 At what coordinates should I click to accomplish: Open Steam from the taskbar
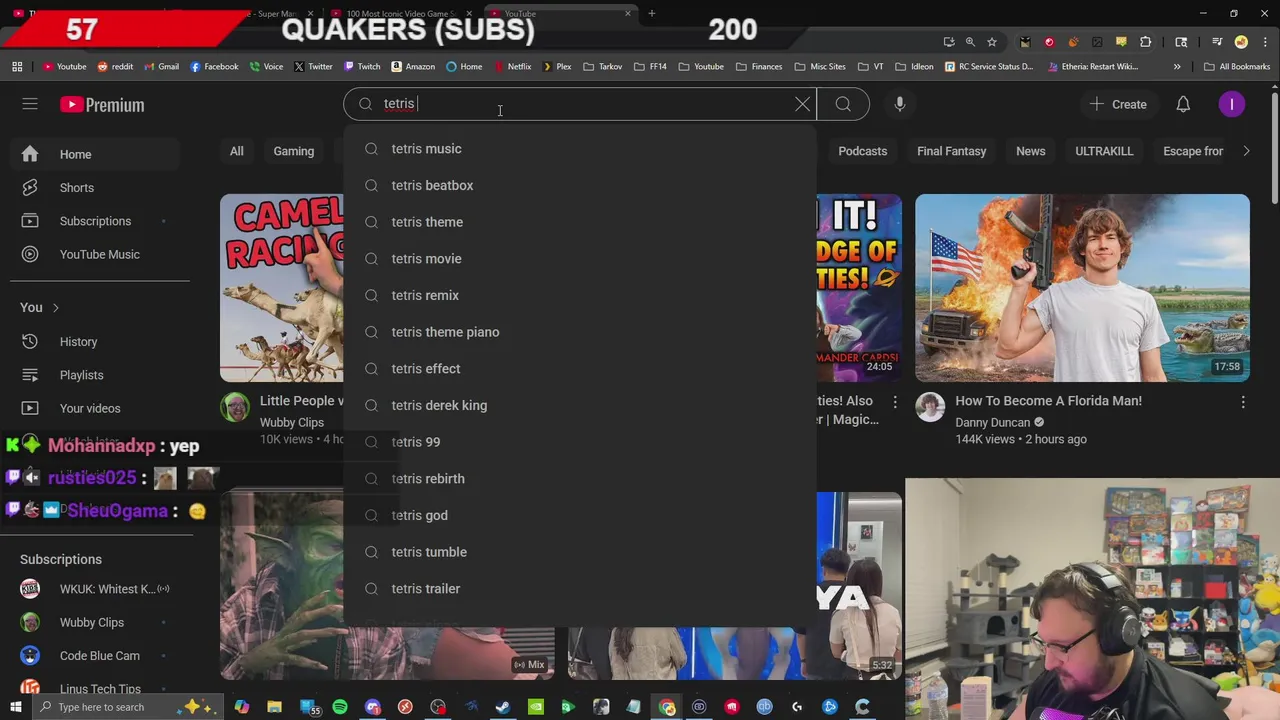click(503, 707)
